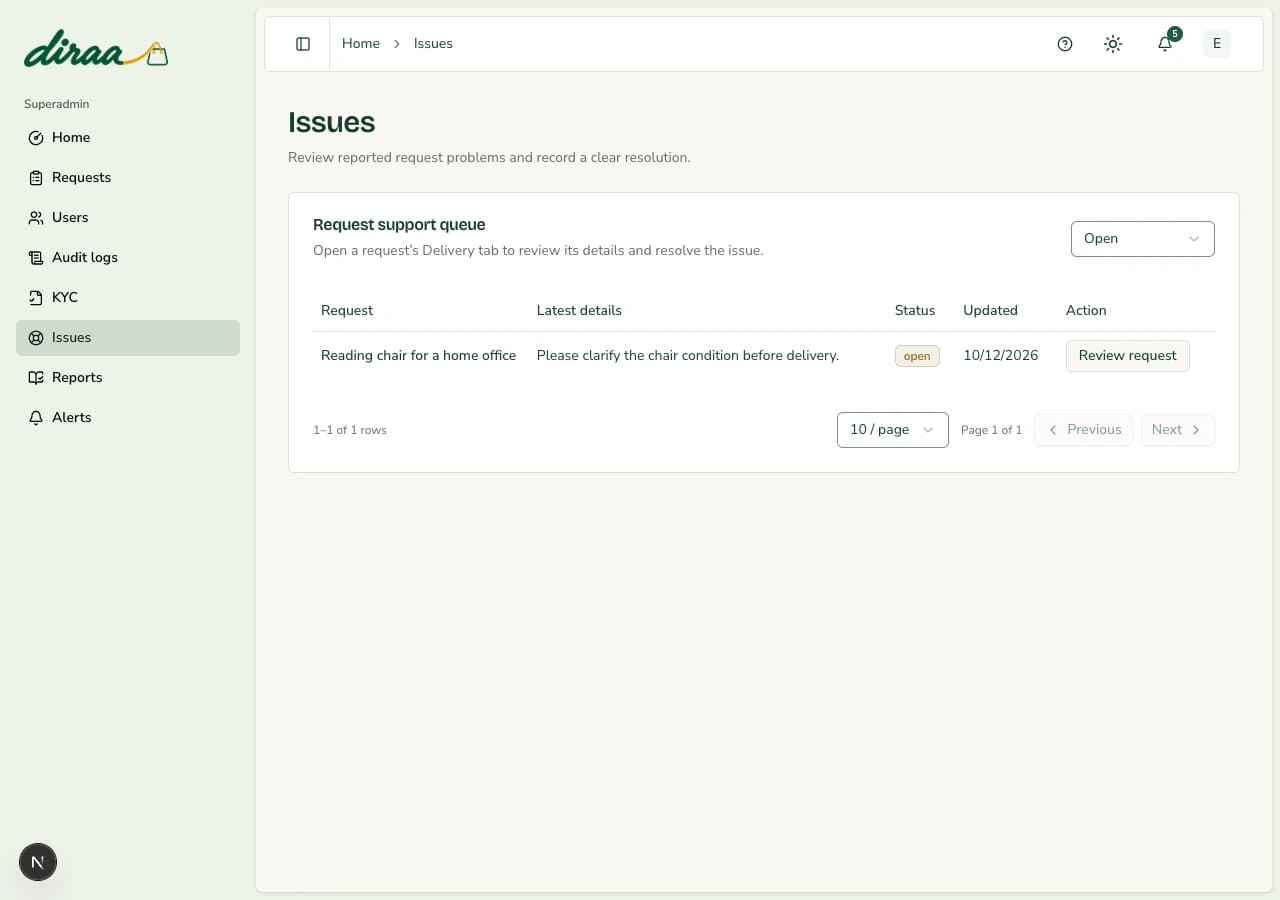Click the Requests clipboard icon in sidebar
This screenshot has height=900, width=1280.
click(x=36, y=178)
